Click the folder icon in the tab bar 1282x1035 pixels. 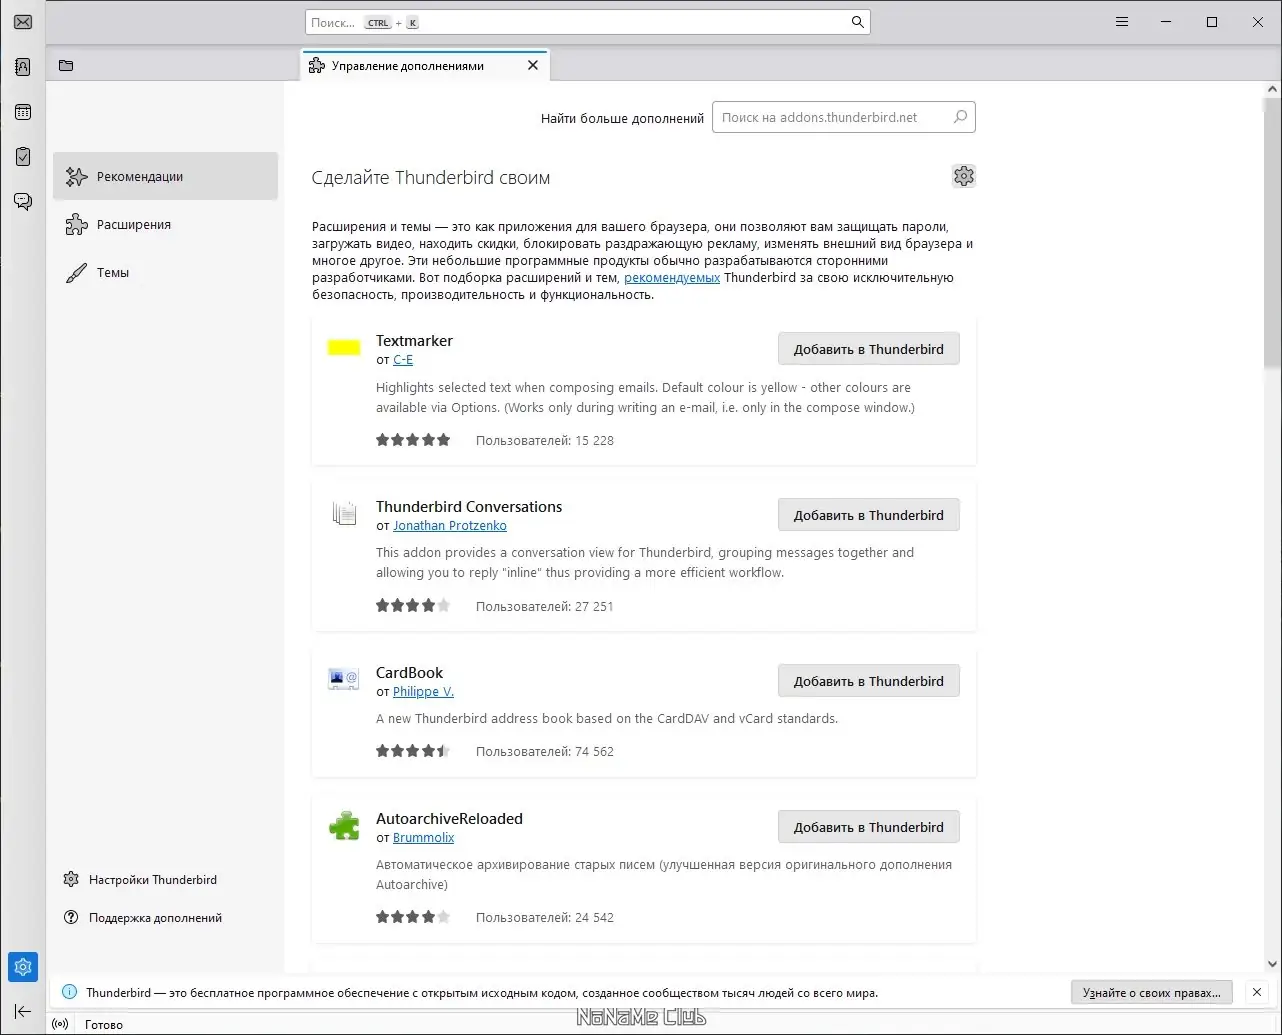tap(66, 66)
